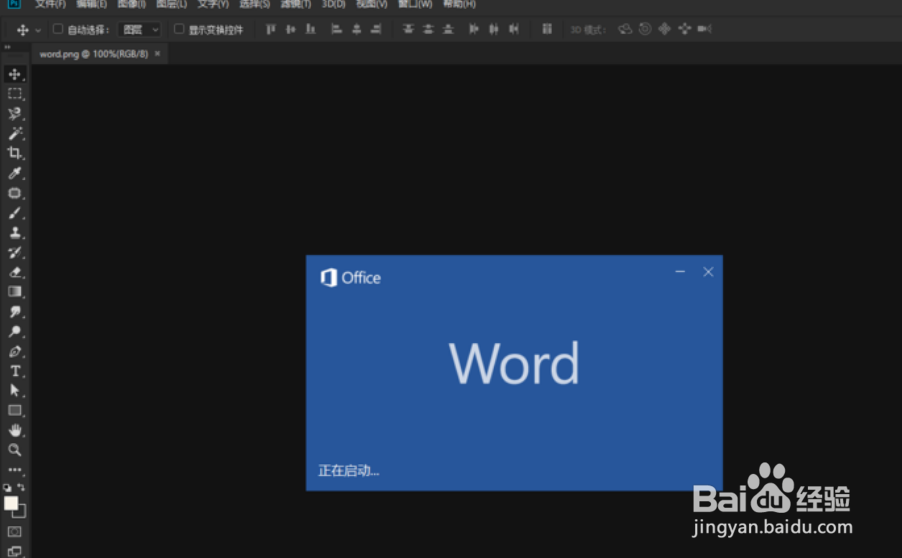Select the Gradient tool
The image size is (902, 558).
click(x=15, y=292)
